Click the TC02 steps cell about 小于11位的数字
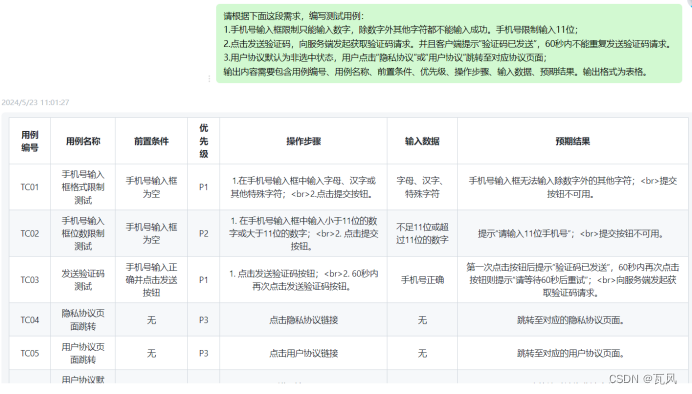692x394 pixels. 304,233
